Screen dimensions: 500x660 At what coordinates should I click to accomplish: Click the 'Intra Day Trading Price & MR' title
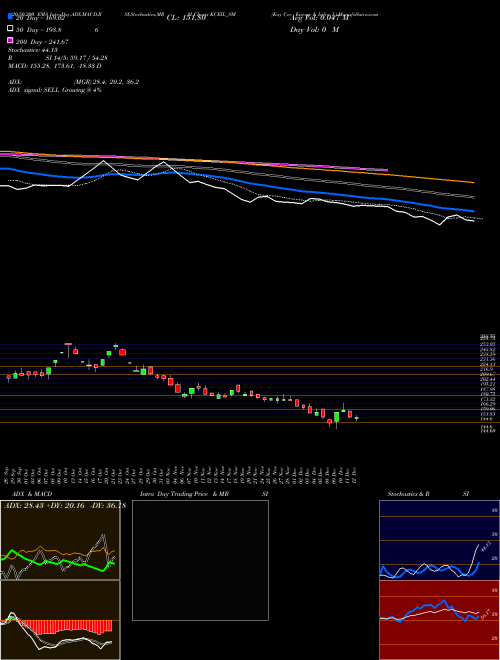click(x=184, y=494)
